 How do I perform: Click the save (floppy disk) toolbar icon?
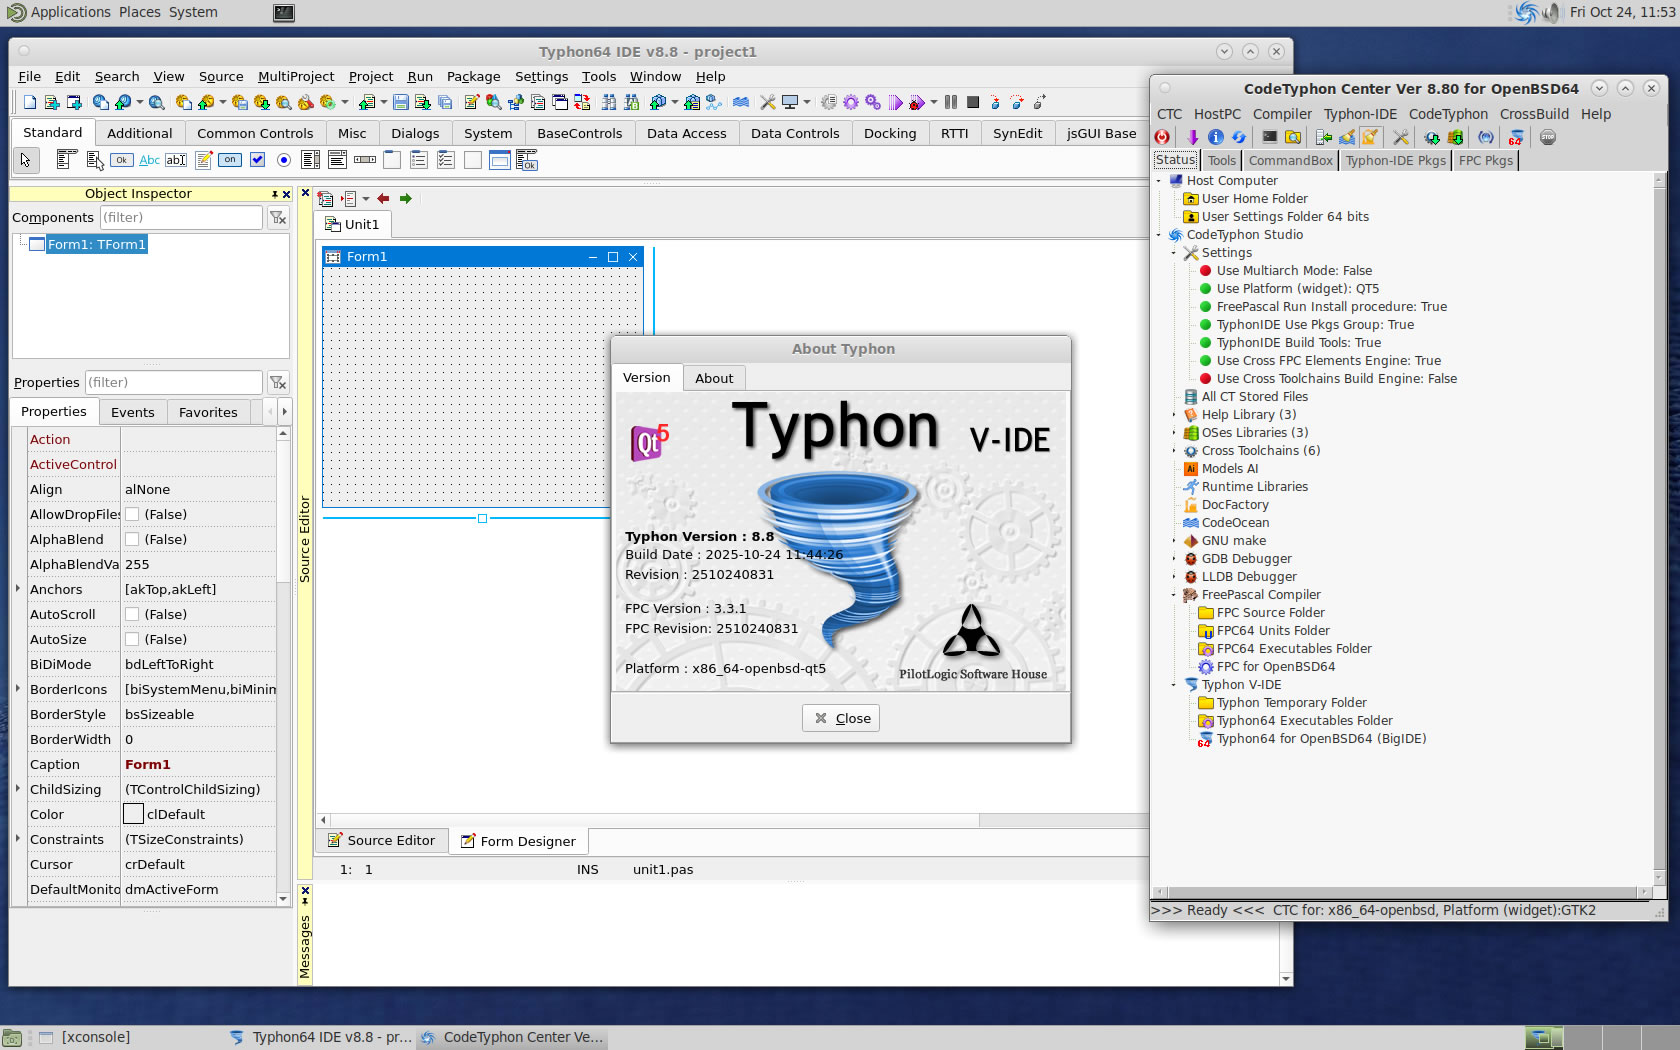(x=400, y=102)
